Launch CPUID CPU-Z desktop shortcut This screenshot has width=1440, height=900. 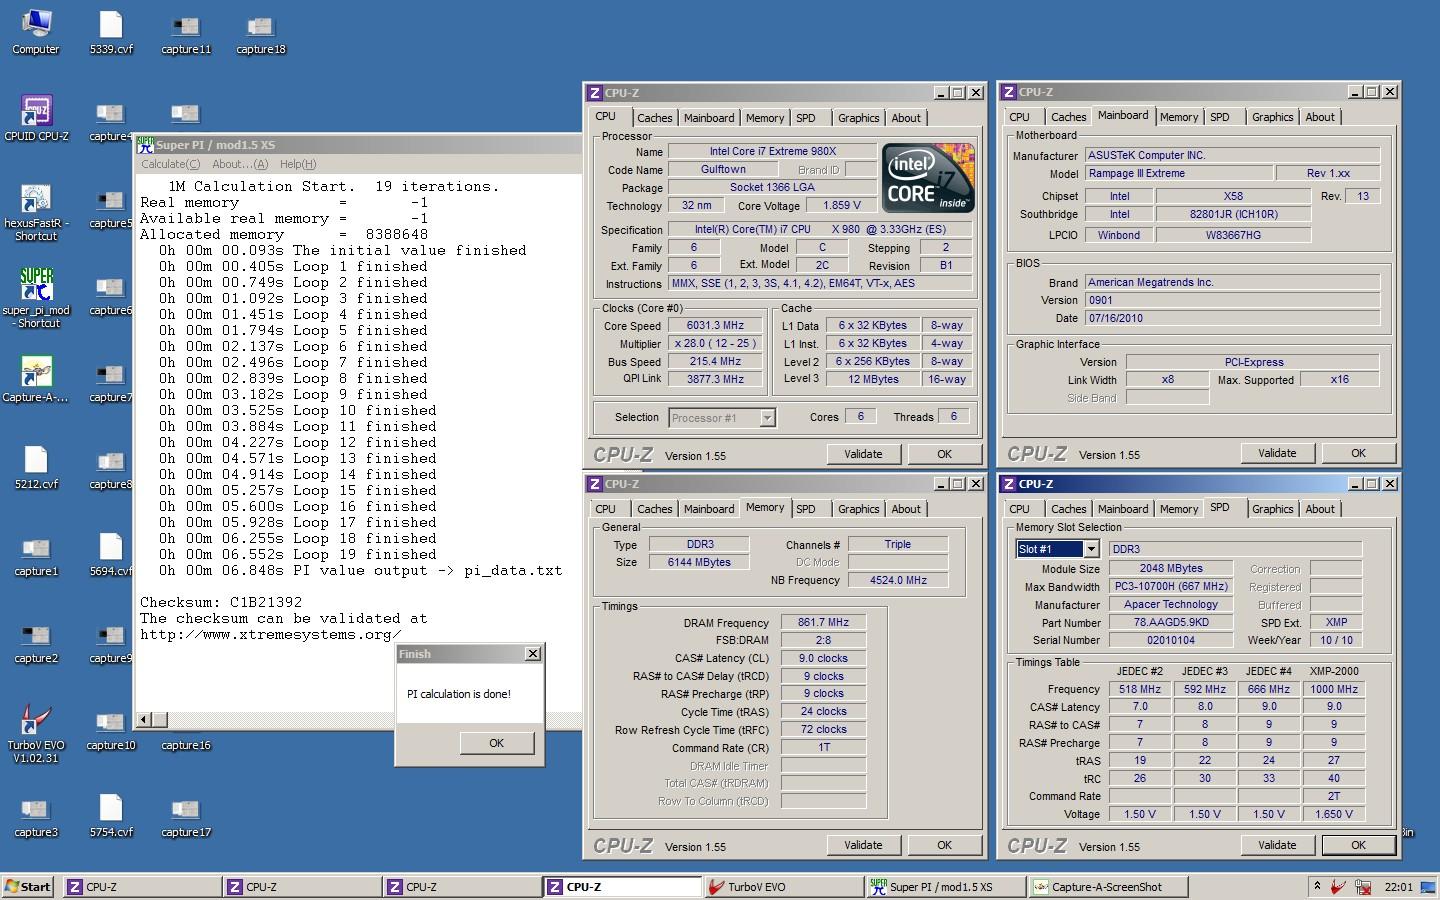coord(36,118)
